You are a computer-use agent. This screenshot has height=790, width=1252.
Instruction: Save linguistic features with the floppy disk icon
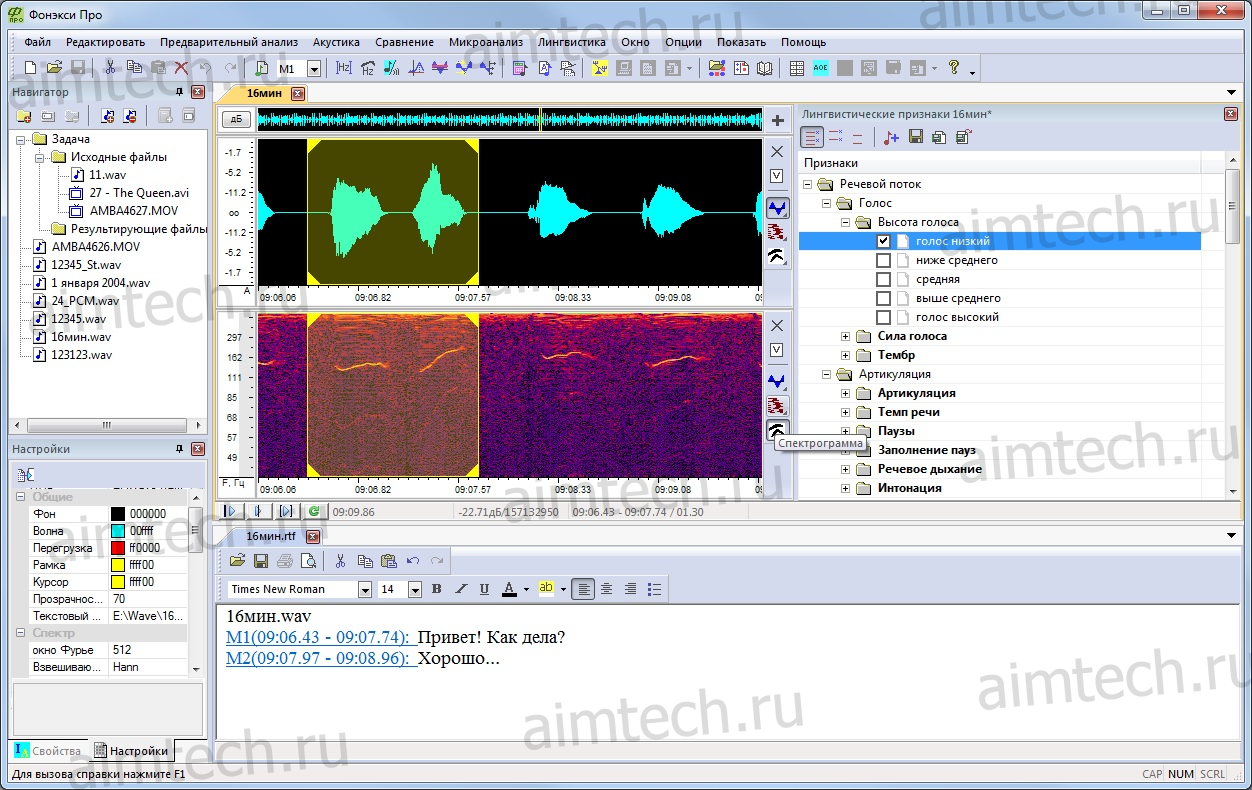[915, 137]
